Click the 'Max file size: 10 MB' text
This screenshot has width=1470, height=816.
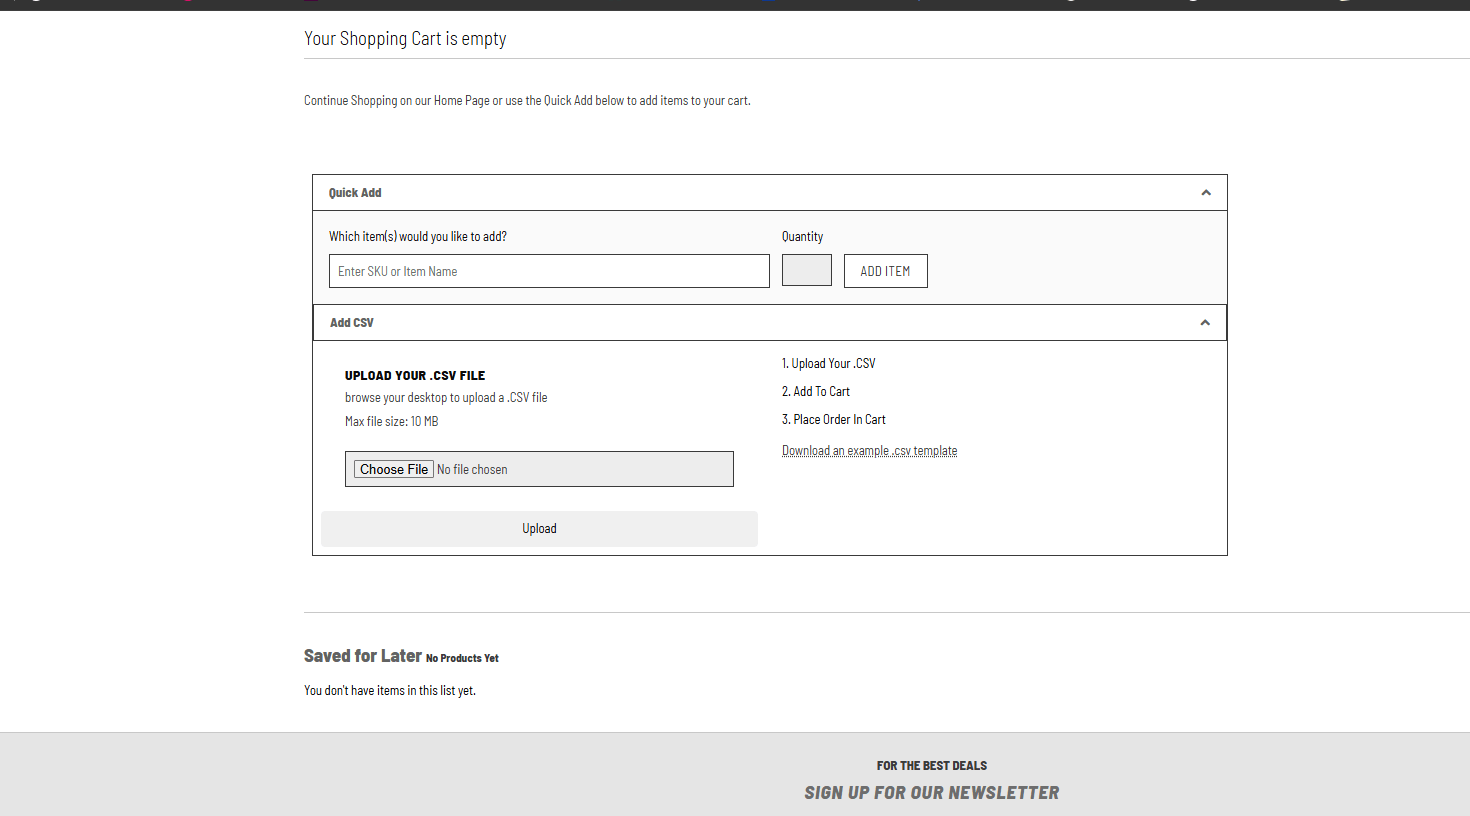pos(392,421)
